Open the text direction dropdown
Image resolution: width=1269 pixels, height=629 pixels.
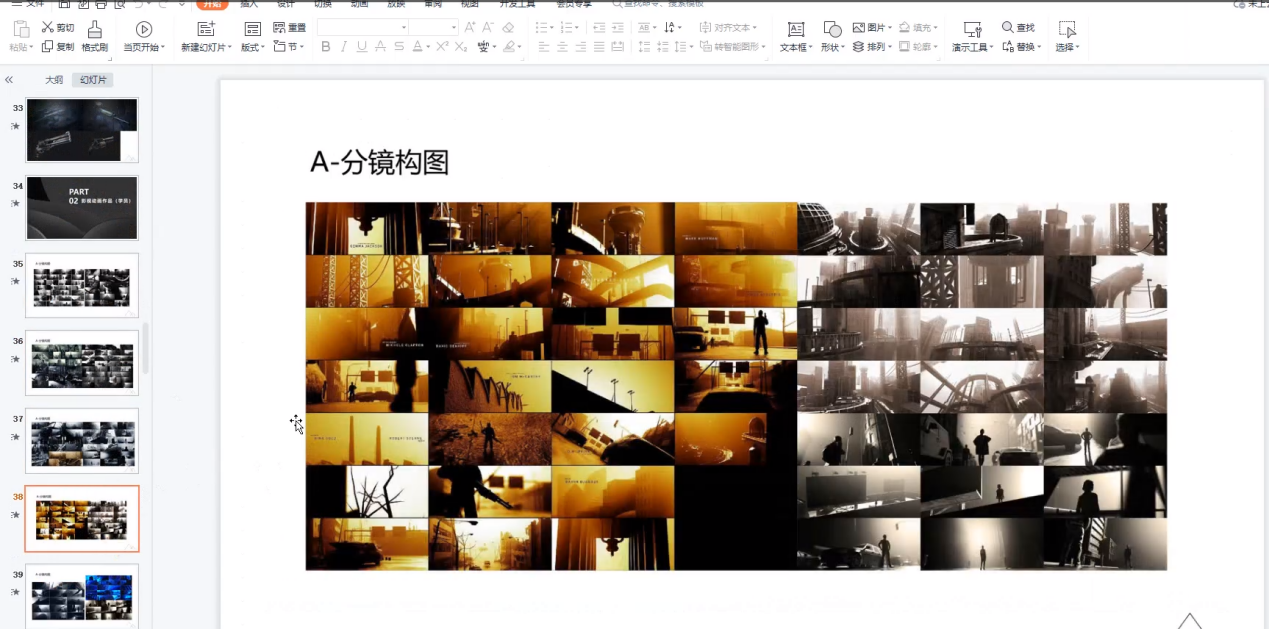(673, 28)
